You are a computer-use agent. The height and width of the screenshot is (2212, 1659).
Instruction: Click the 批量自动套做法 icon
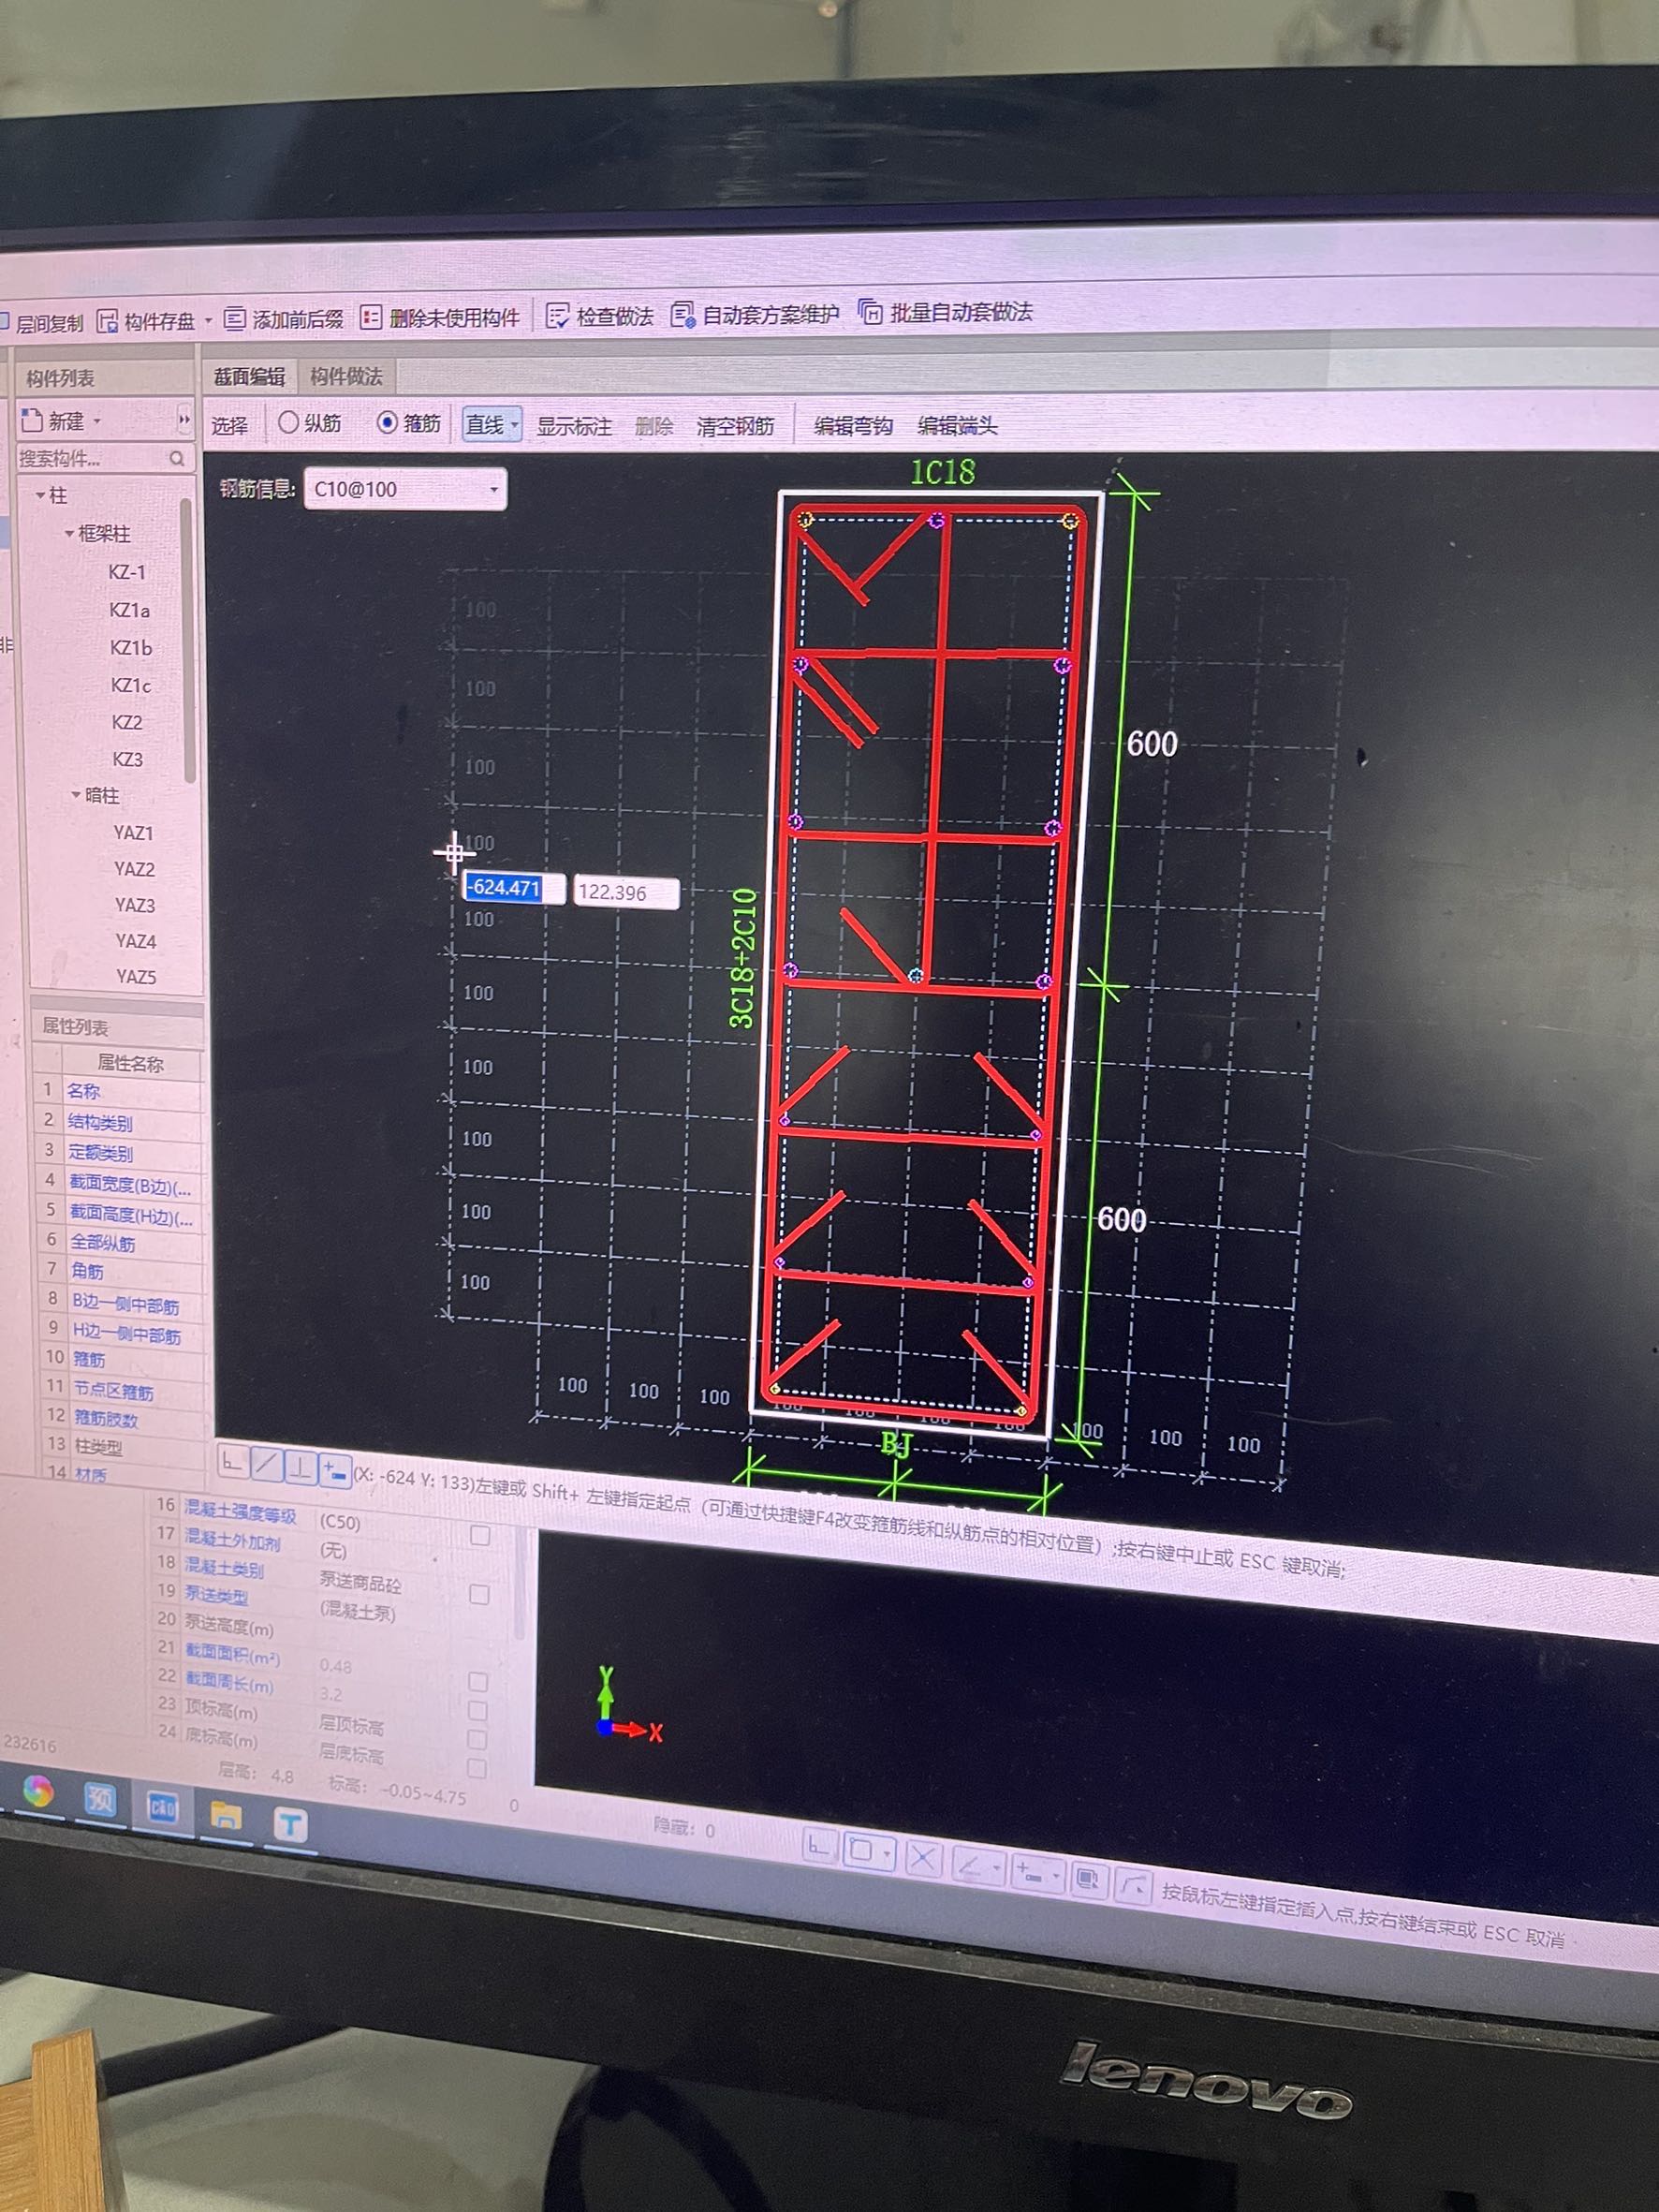coord(871,313)
